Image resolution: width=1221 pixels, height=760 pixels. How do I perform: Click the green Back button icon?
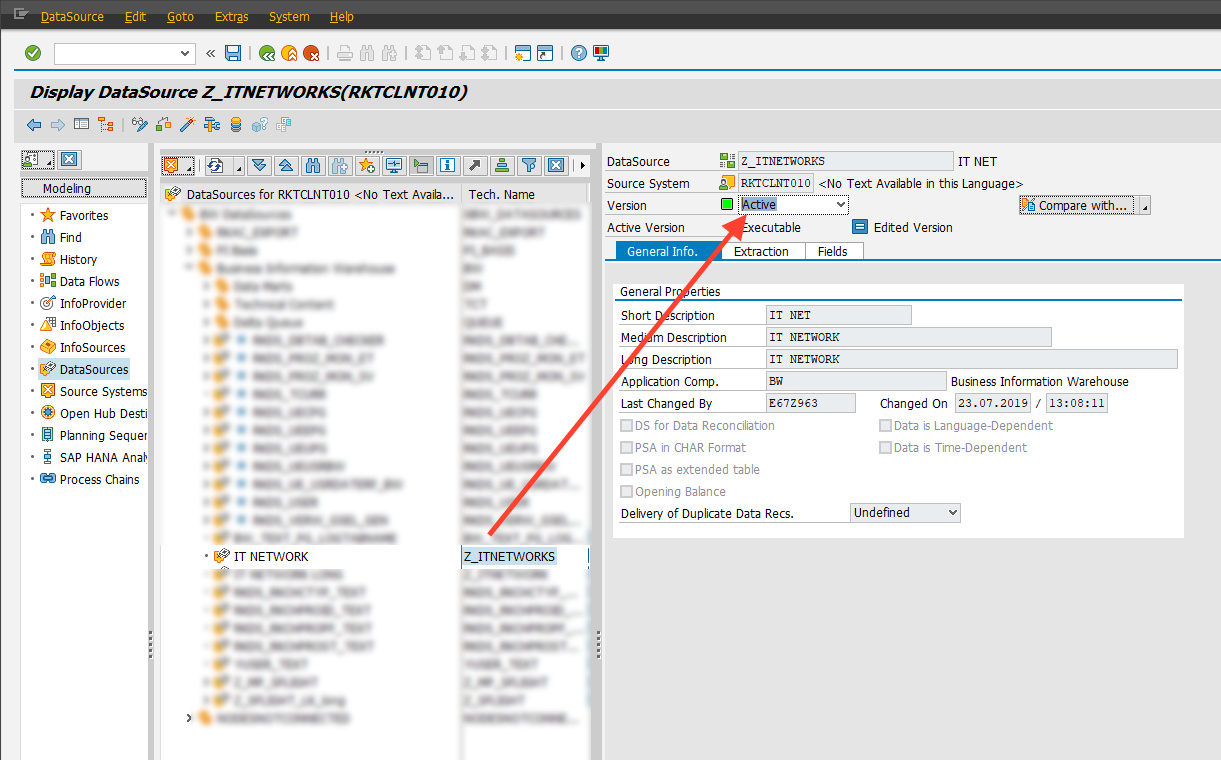pyautogui.click(x=267, y=53)
